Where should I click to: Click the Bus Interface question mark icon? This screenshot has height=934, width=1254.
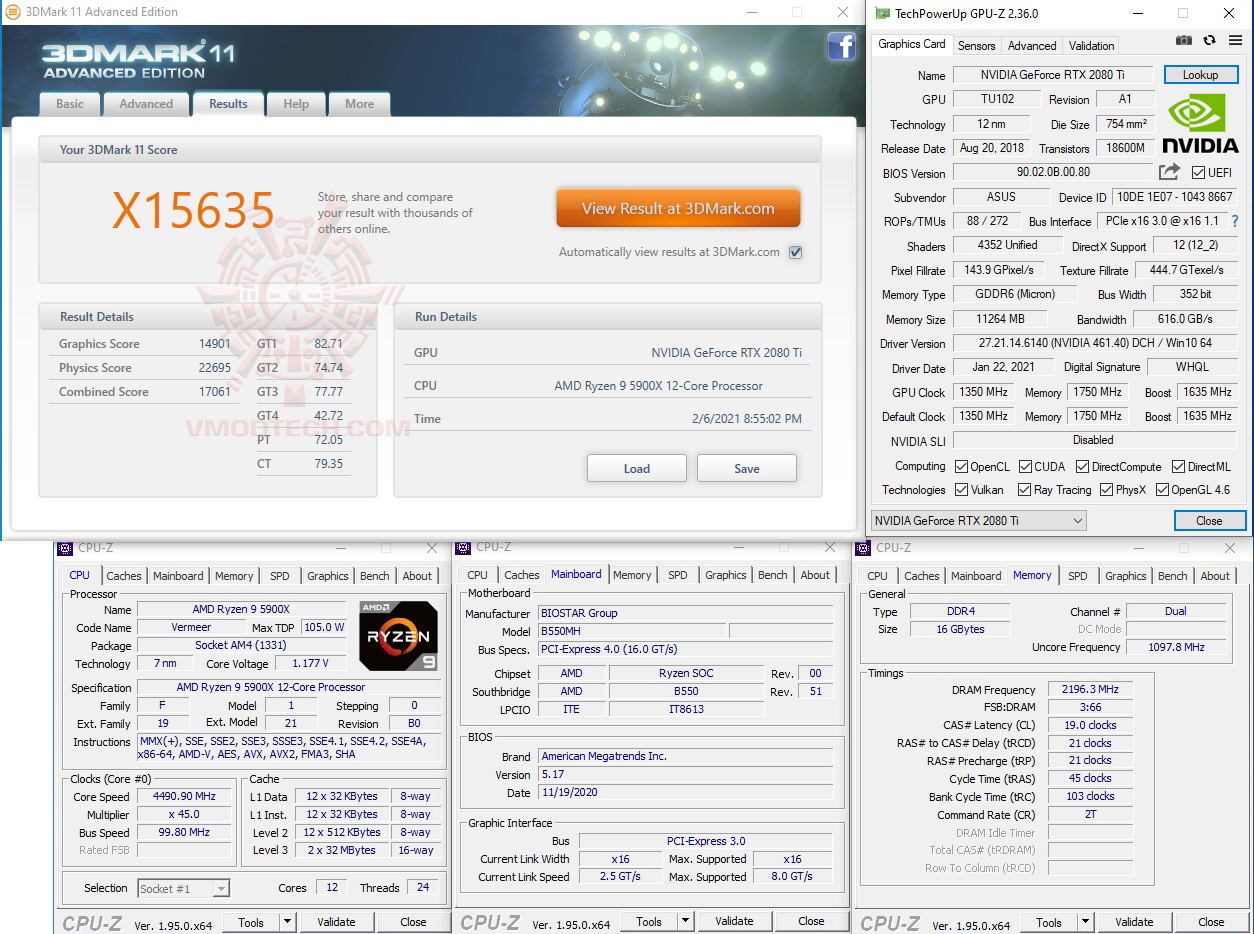[x=1235, y=221]
